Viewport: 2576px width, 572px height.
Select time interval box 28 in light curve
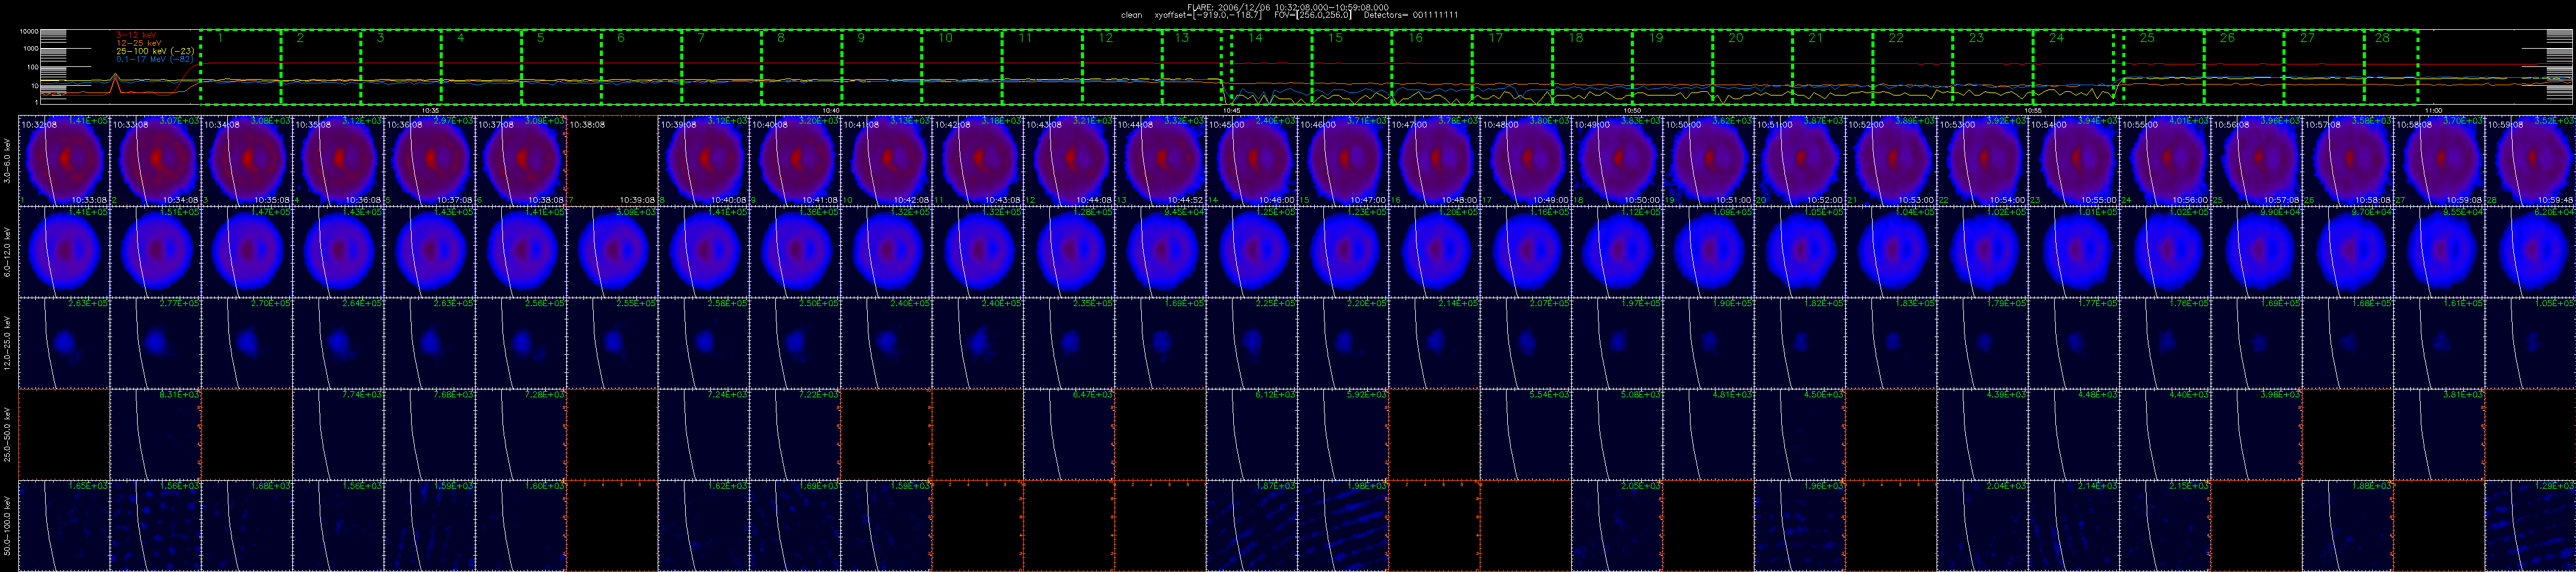(2391, 66)
